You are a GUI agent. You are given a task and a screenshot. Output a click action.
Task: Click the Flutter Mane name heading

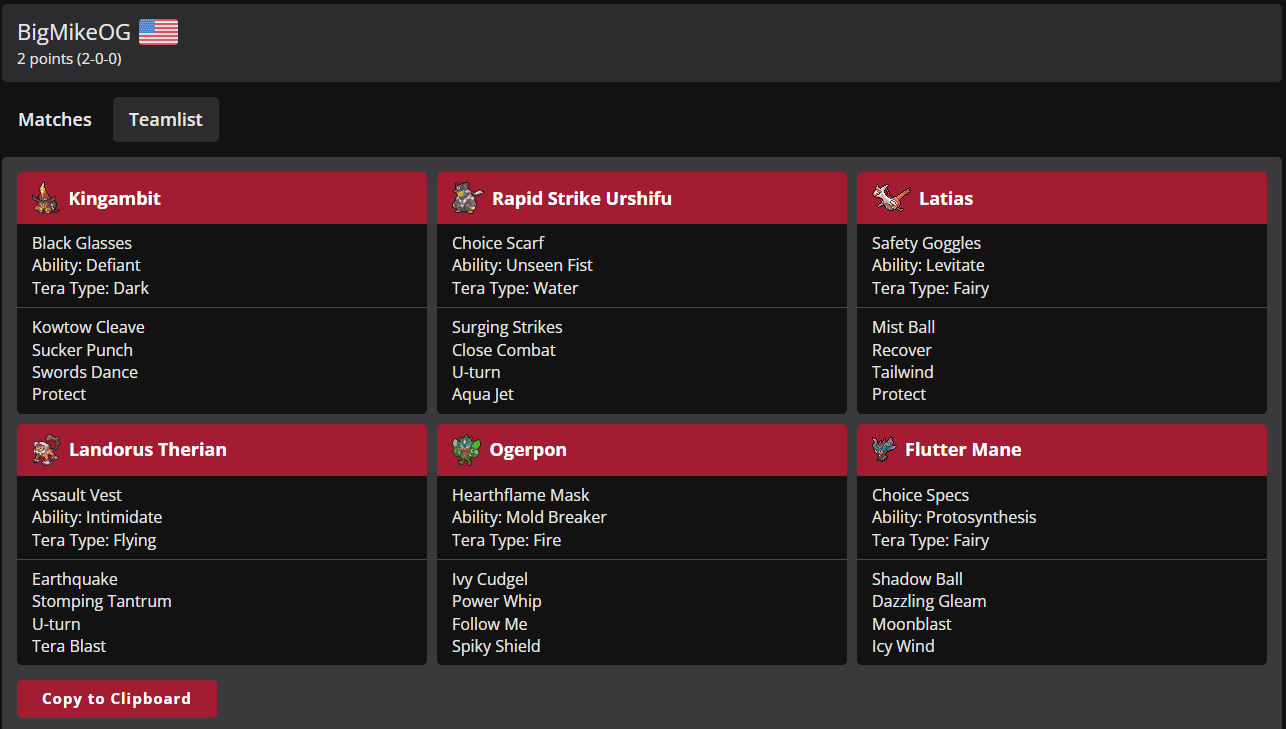tap(963, 450)
